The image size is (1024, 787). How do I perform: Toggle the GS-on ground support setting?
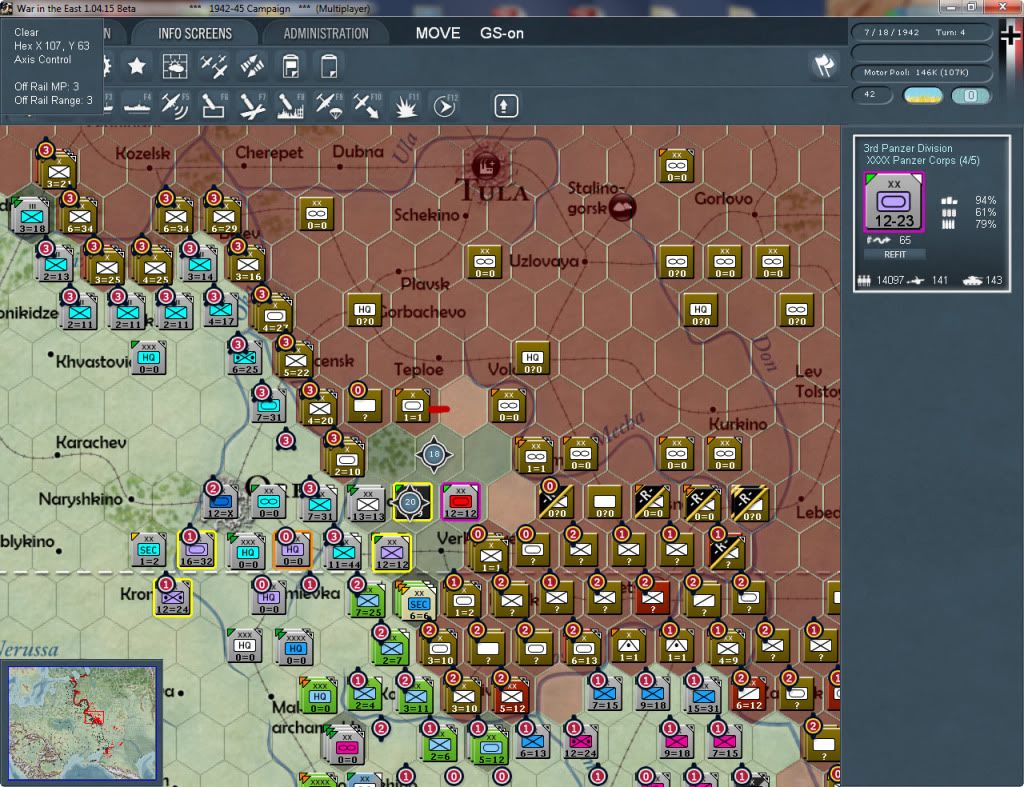pos(502,33)
